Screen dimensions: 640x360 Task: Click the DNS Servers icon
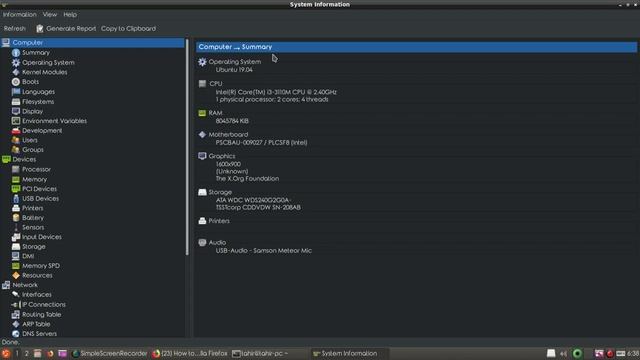click(16, 333)
